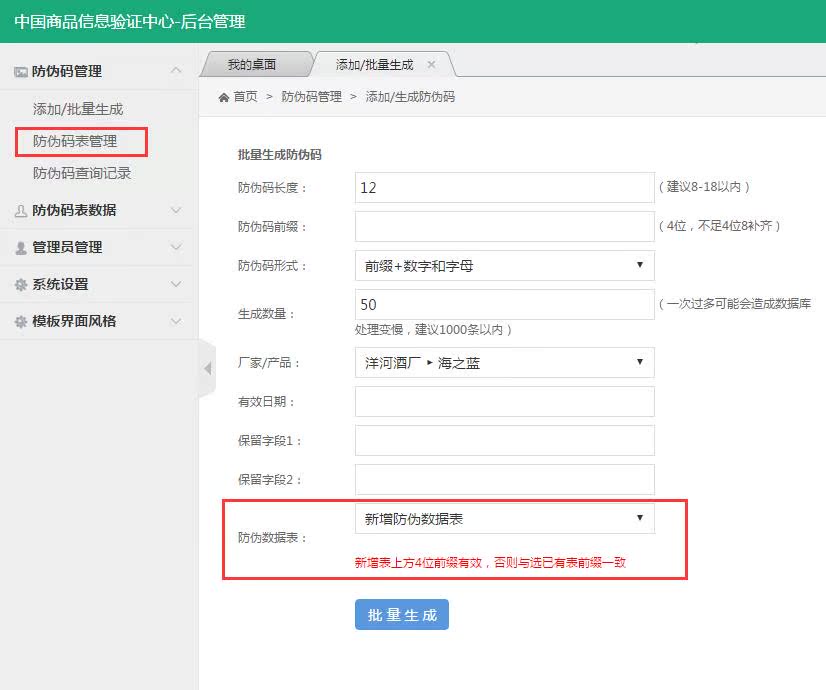Click the 防伪码表数据 sidebar heading
Screen dimensions: 826x690
pyautogui.click(x=74, y=210)
